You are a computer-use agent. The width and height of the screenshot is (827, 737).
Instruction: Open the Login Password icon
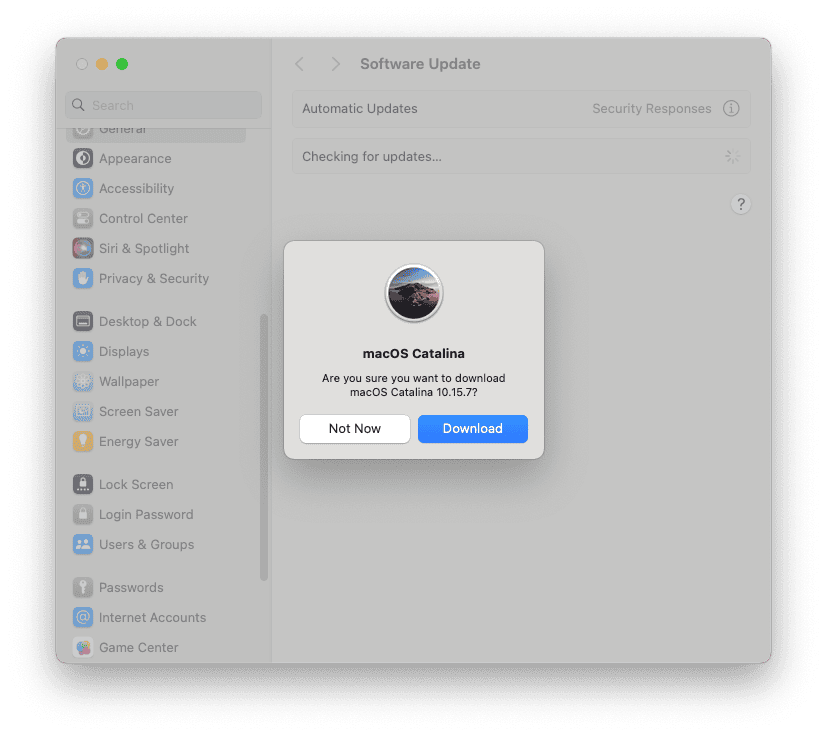[83, 514]
